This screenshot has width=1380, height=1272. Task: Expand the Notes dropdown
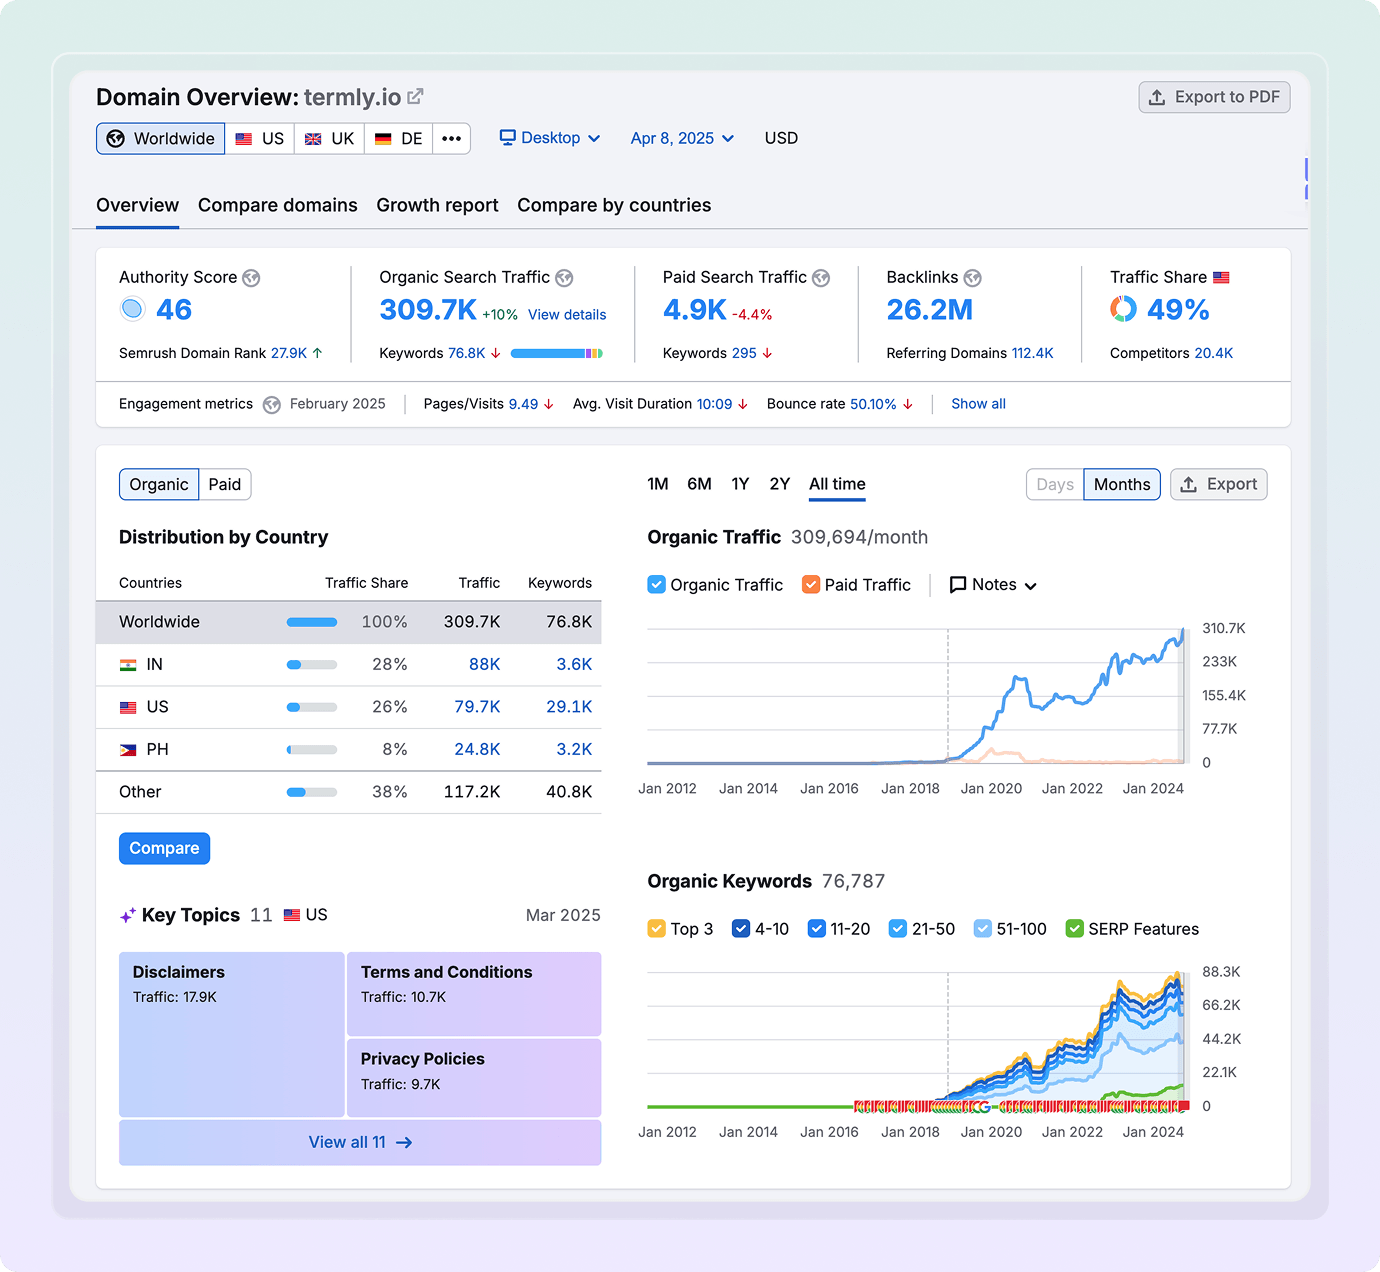pos(993,585)
